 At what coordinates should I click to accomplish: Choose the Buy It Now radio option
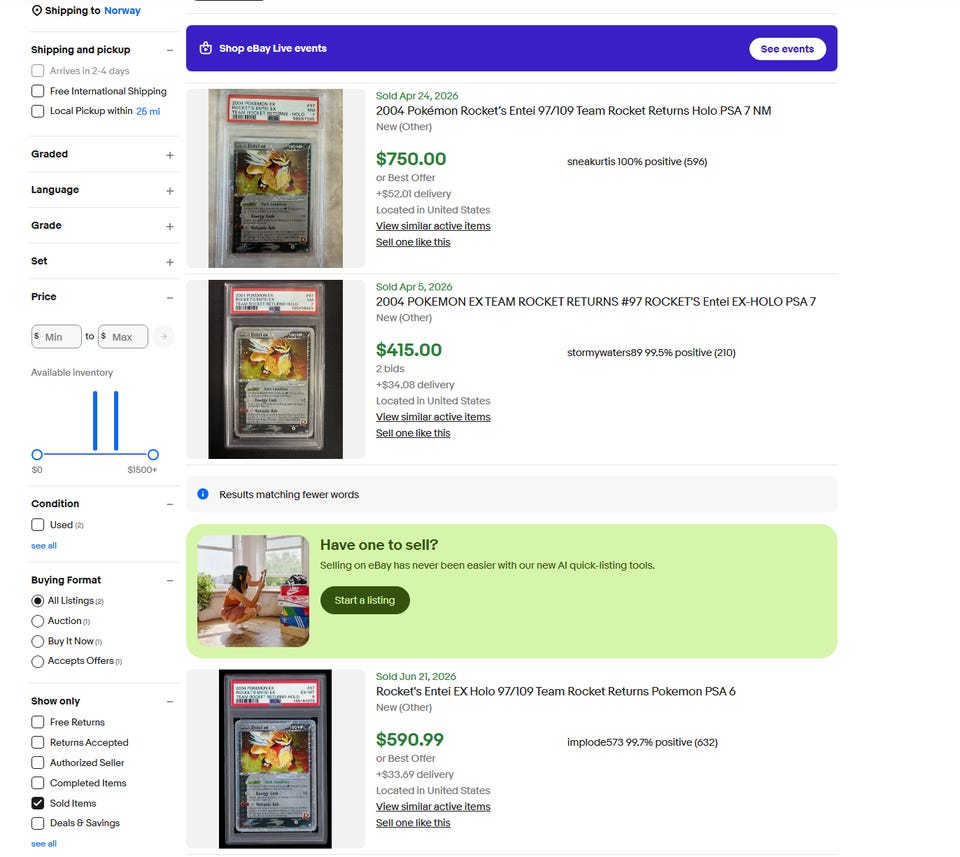point(37,641)
